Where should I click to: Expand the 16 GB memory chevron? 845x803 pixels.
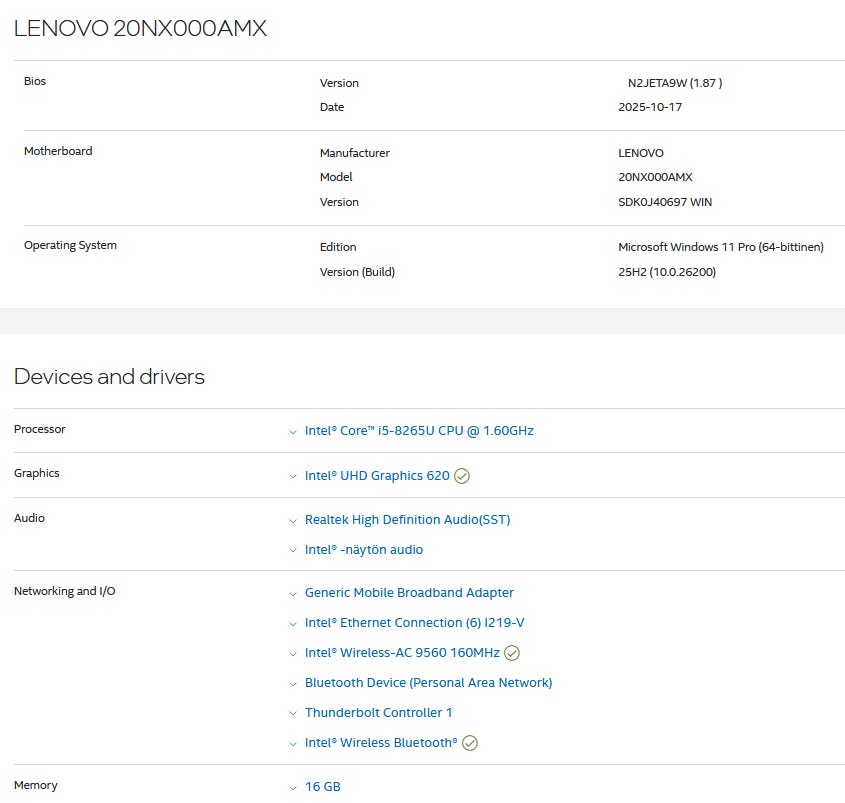tap(293, 788)
